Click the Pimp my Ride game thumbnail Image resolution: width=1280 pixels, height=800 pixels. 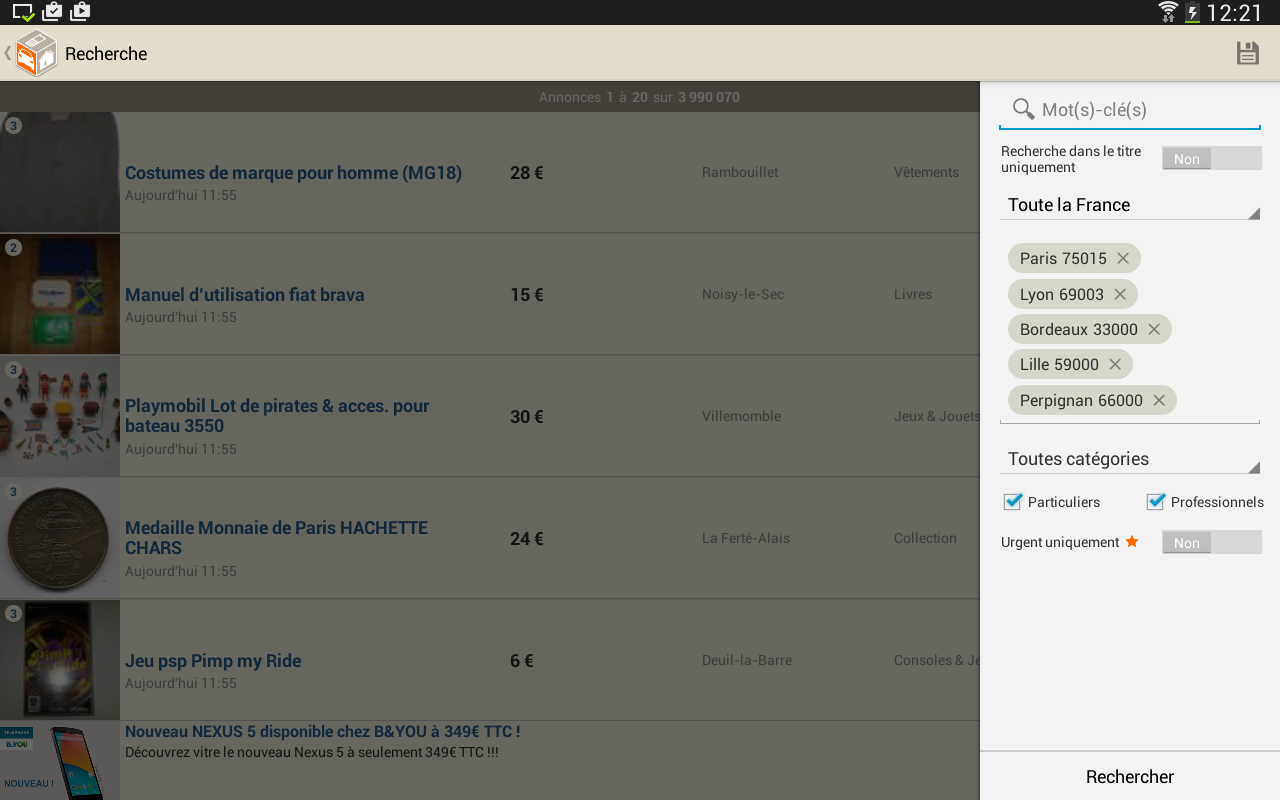(x=60, y=660)
